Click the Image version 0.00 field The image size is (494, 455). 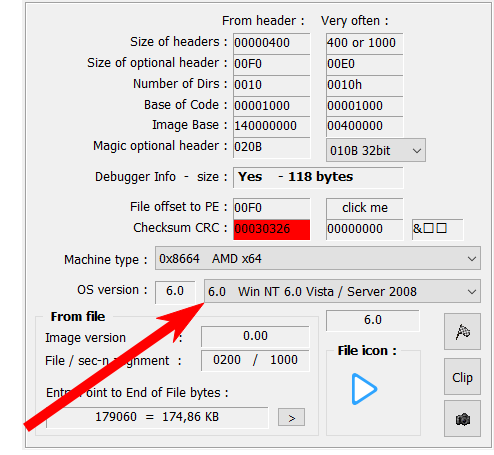(255, 336)
